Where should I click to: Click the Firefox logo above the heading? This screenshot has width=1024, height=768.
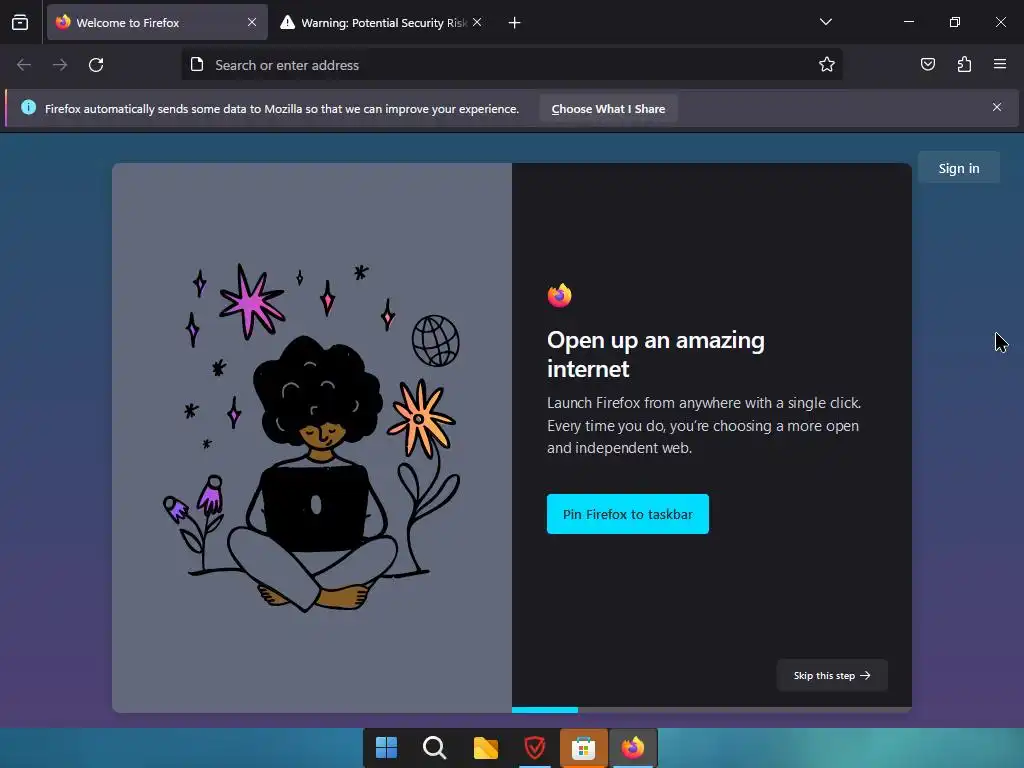point(560,296)
